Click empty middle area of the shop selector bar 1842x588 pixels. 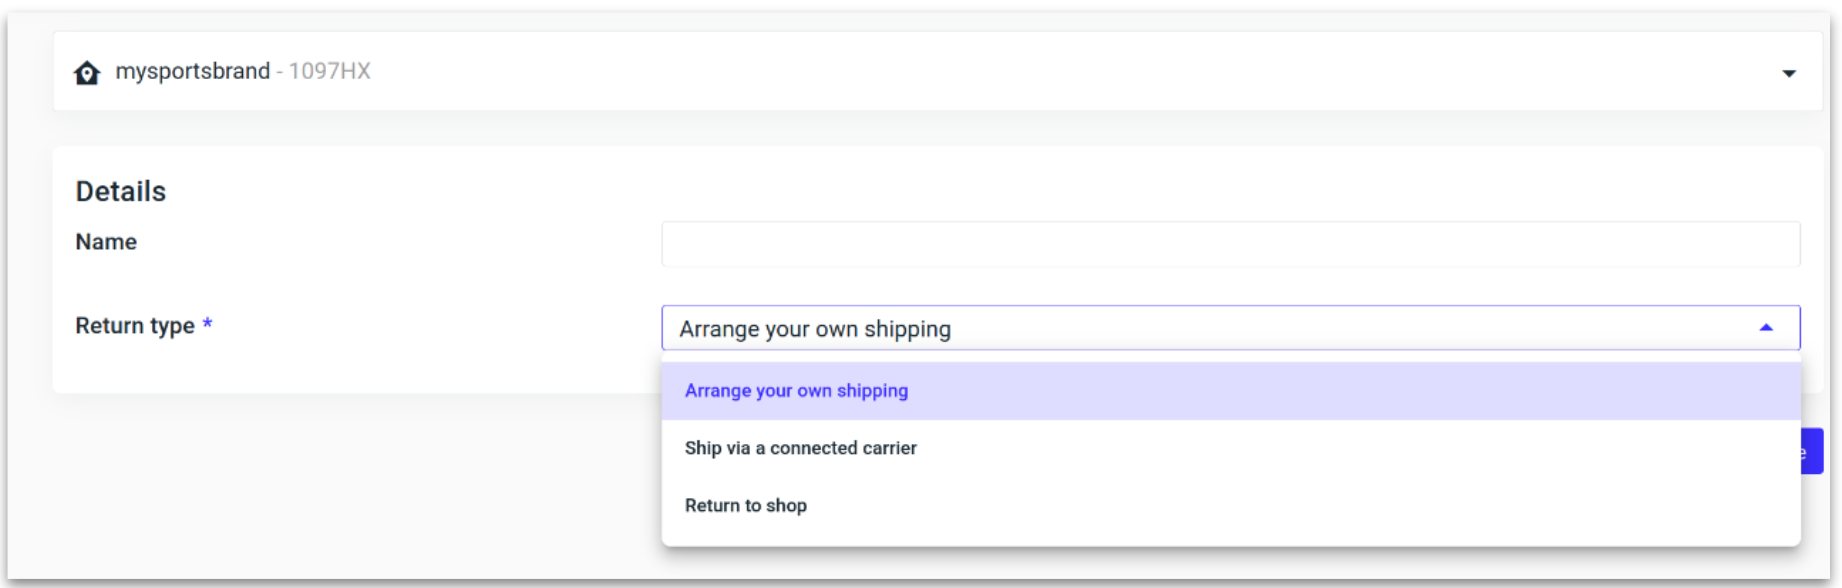click(1000, 71)
